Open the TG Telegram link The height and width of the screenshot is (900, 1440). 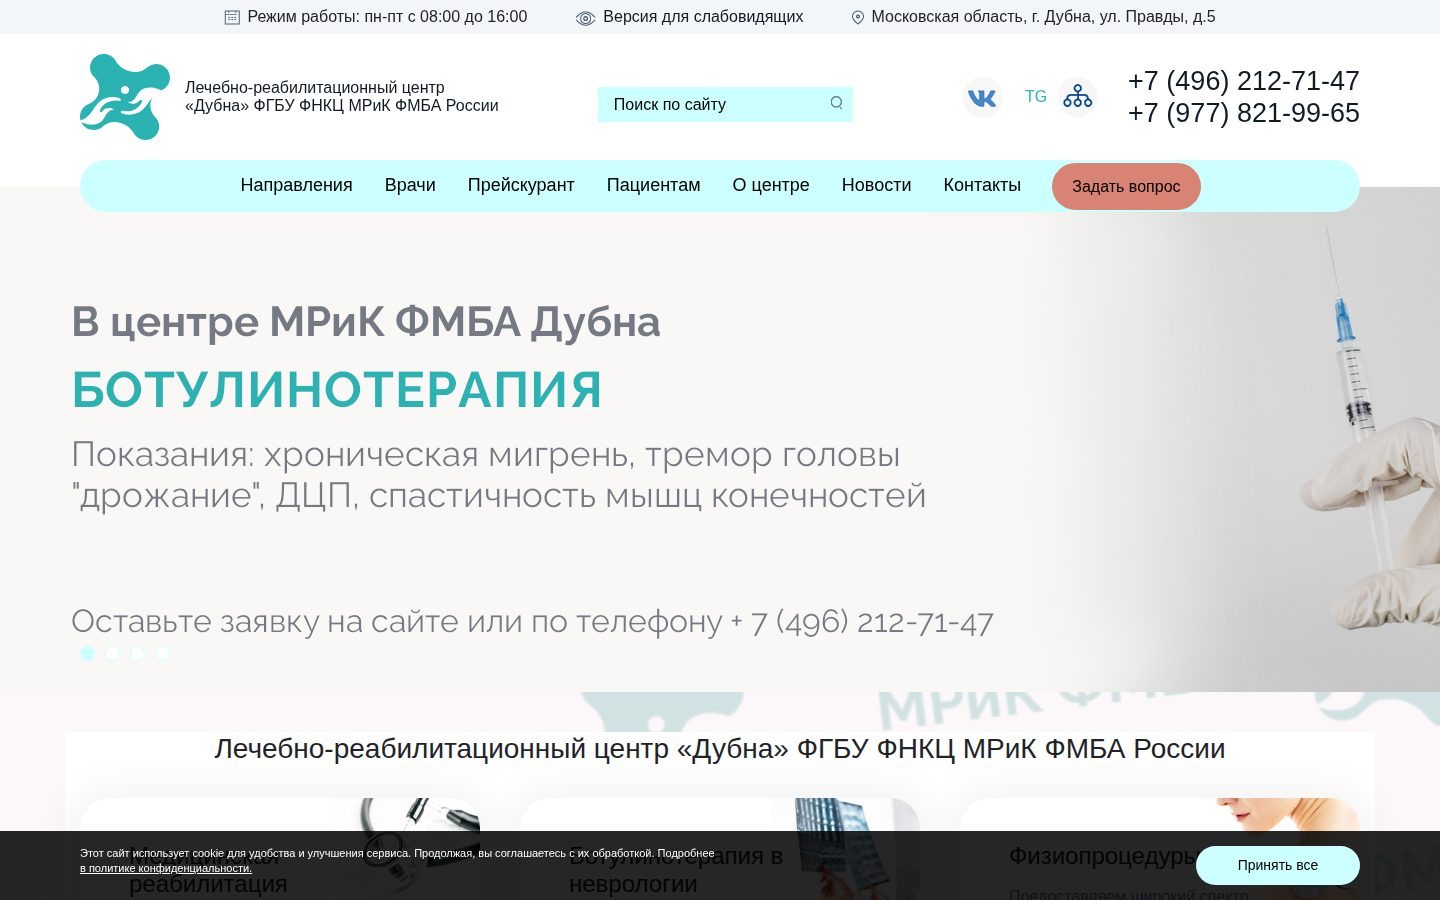tap(1036, 97)
